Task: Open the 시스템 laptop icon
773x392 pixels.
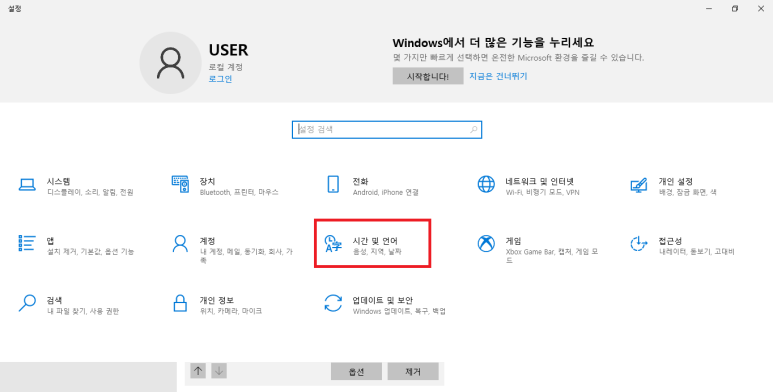Action: (x=27, y=185)
